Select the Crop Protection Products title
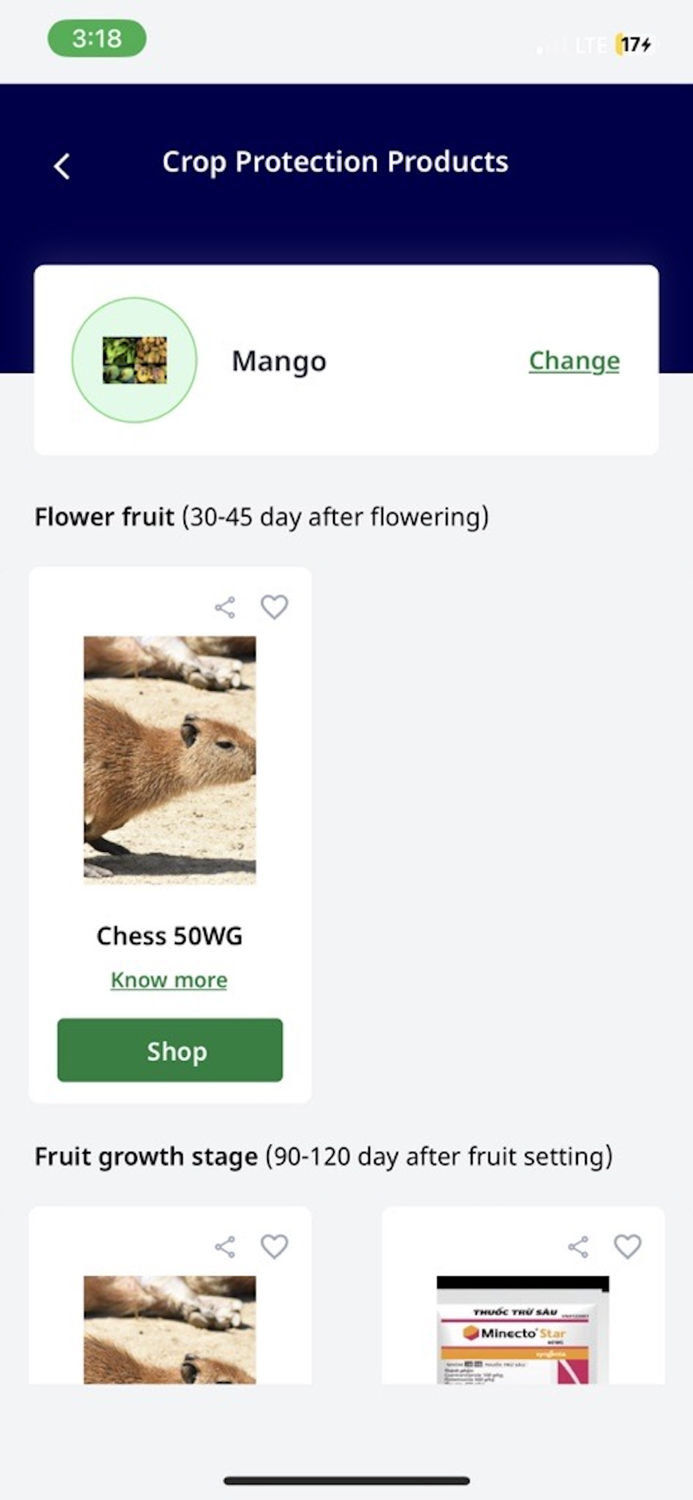693x1500 pixels. (x=335, y=161)
